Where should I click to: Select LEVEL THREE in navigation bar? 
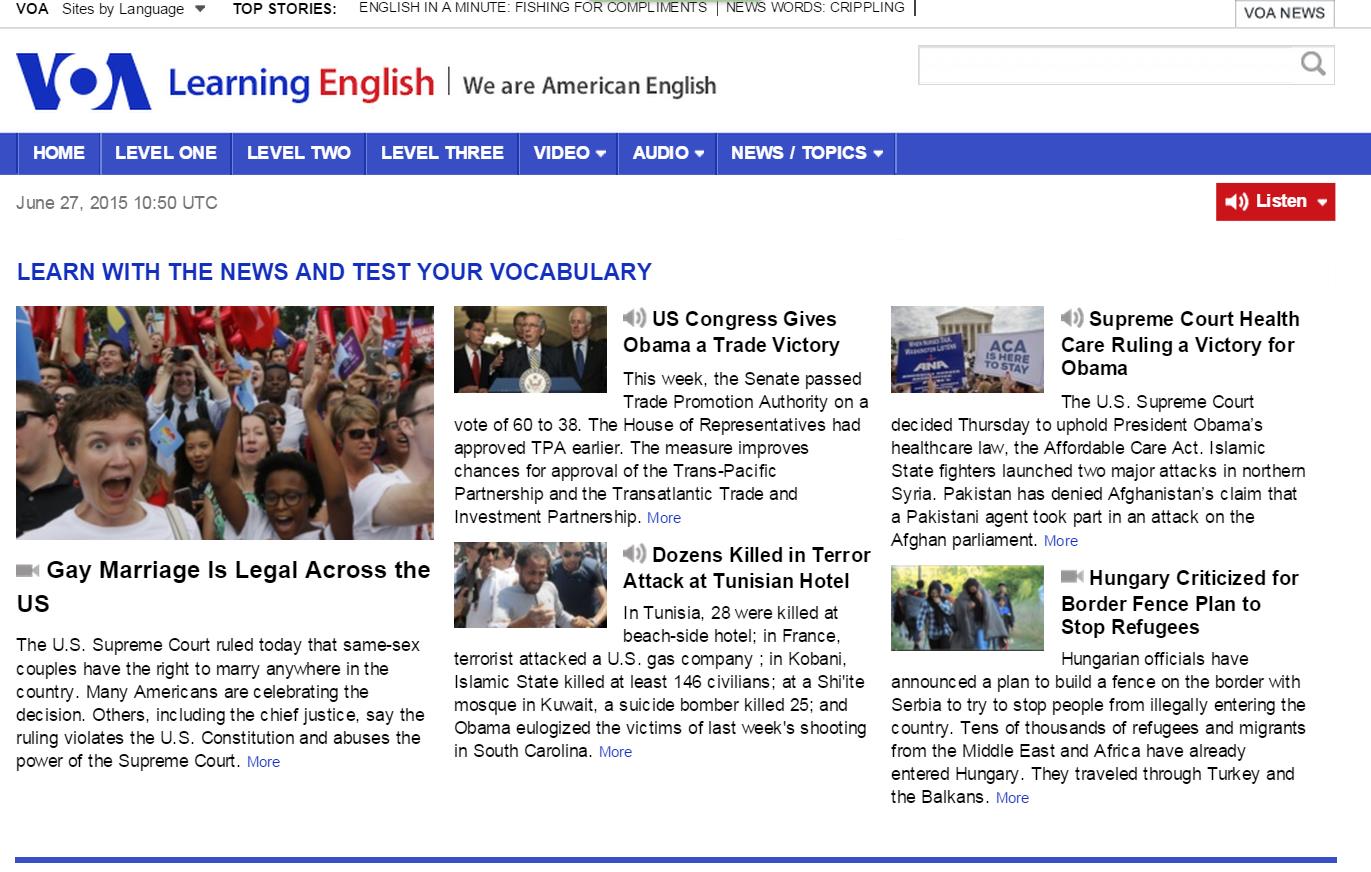[x=442, y=153]
